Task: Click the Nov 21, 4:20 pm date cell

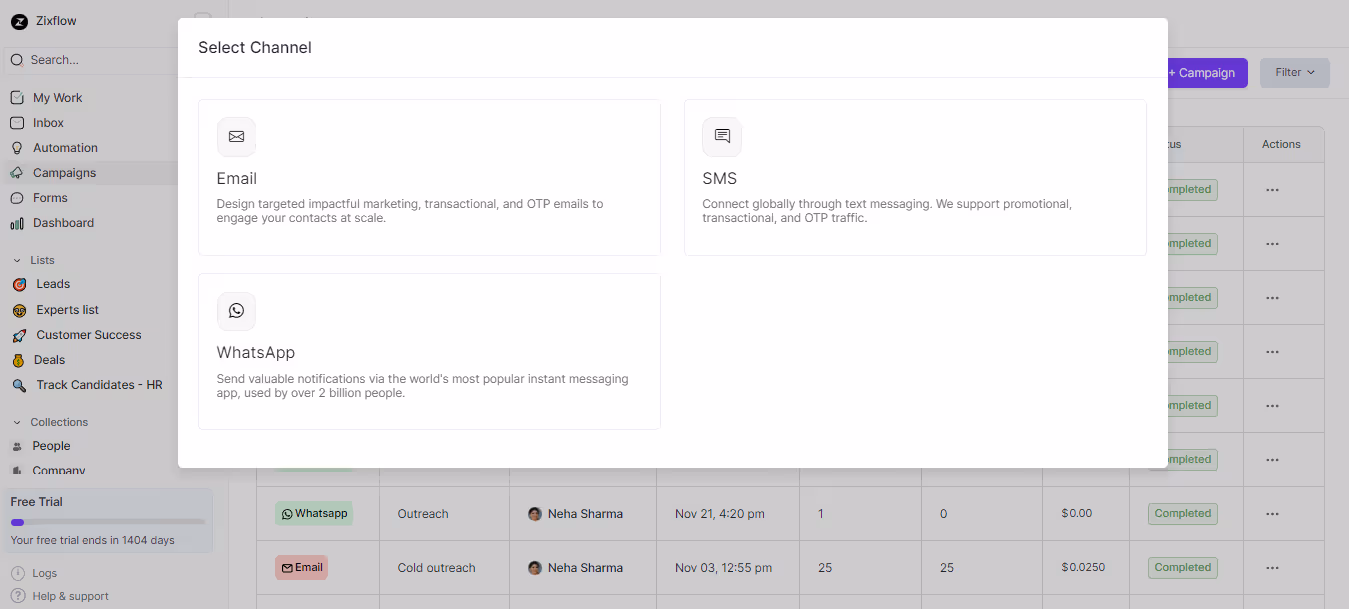Action: click(x=720, y=514)
